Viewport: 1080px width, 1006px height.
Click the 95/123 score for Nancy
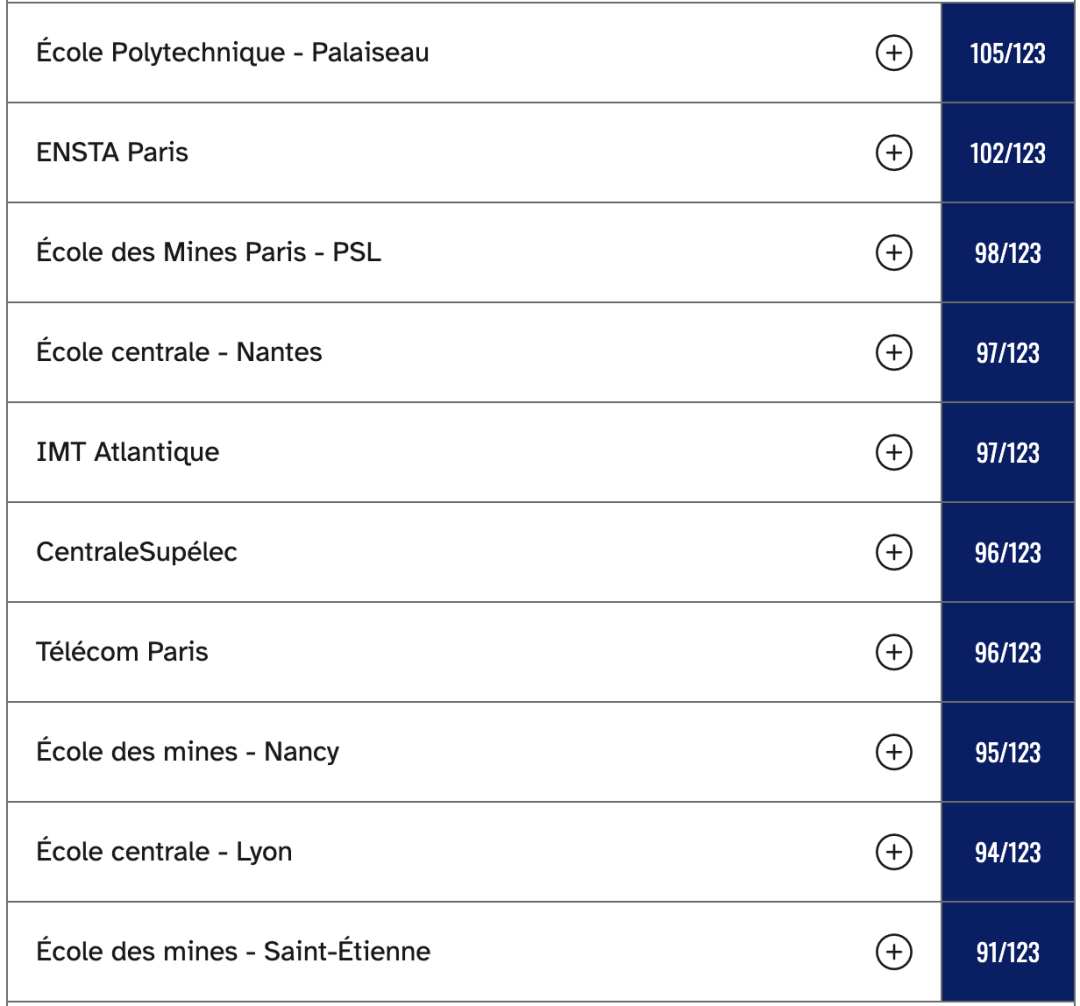coord(1007,752)
